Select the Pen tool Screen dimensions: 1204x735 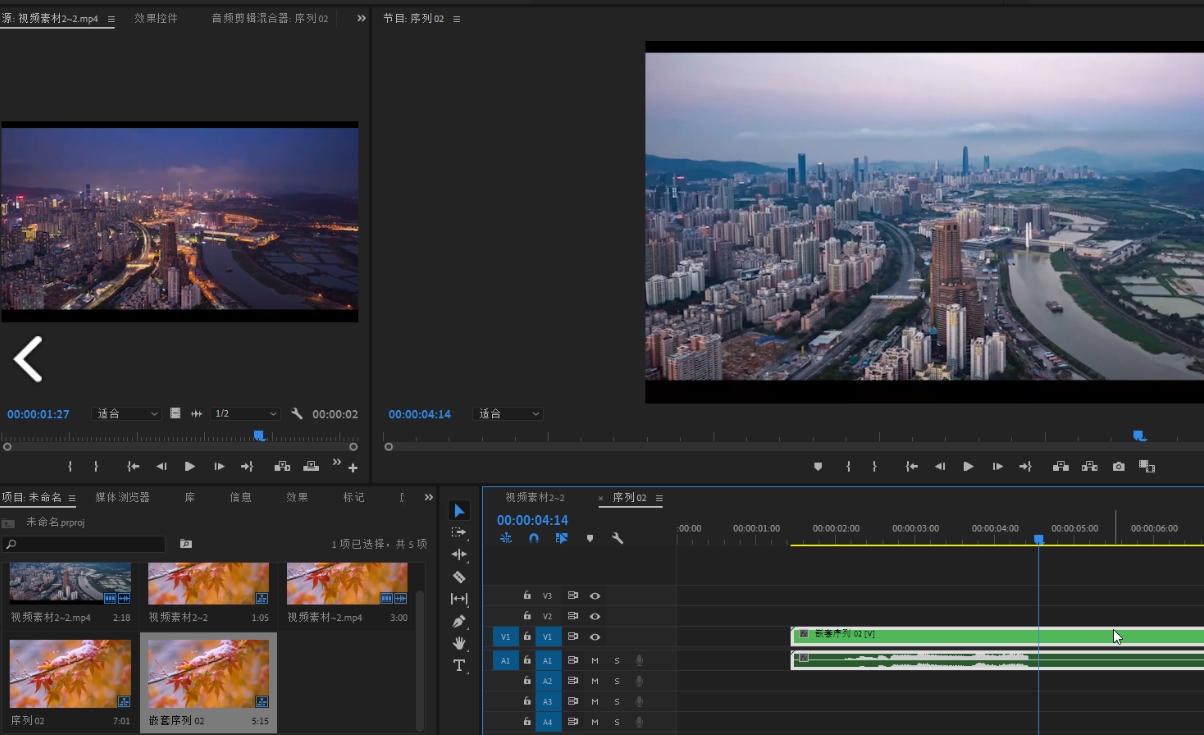pos(459,621)
